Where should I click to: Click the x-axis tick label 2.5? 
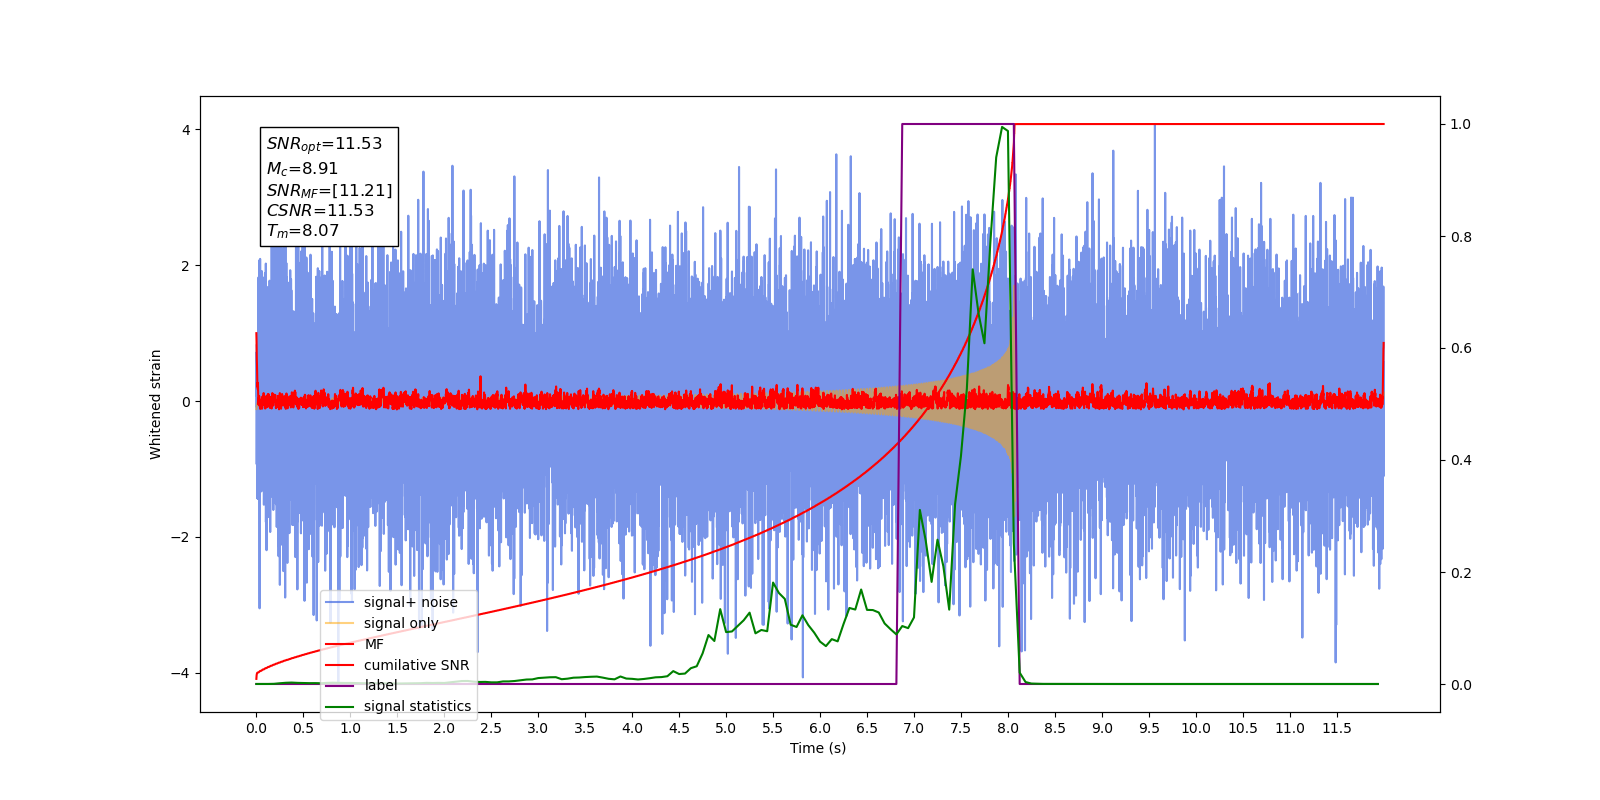click(491, 728)
